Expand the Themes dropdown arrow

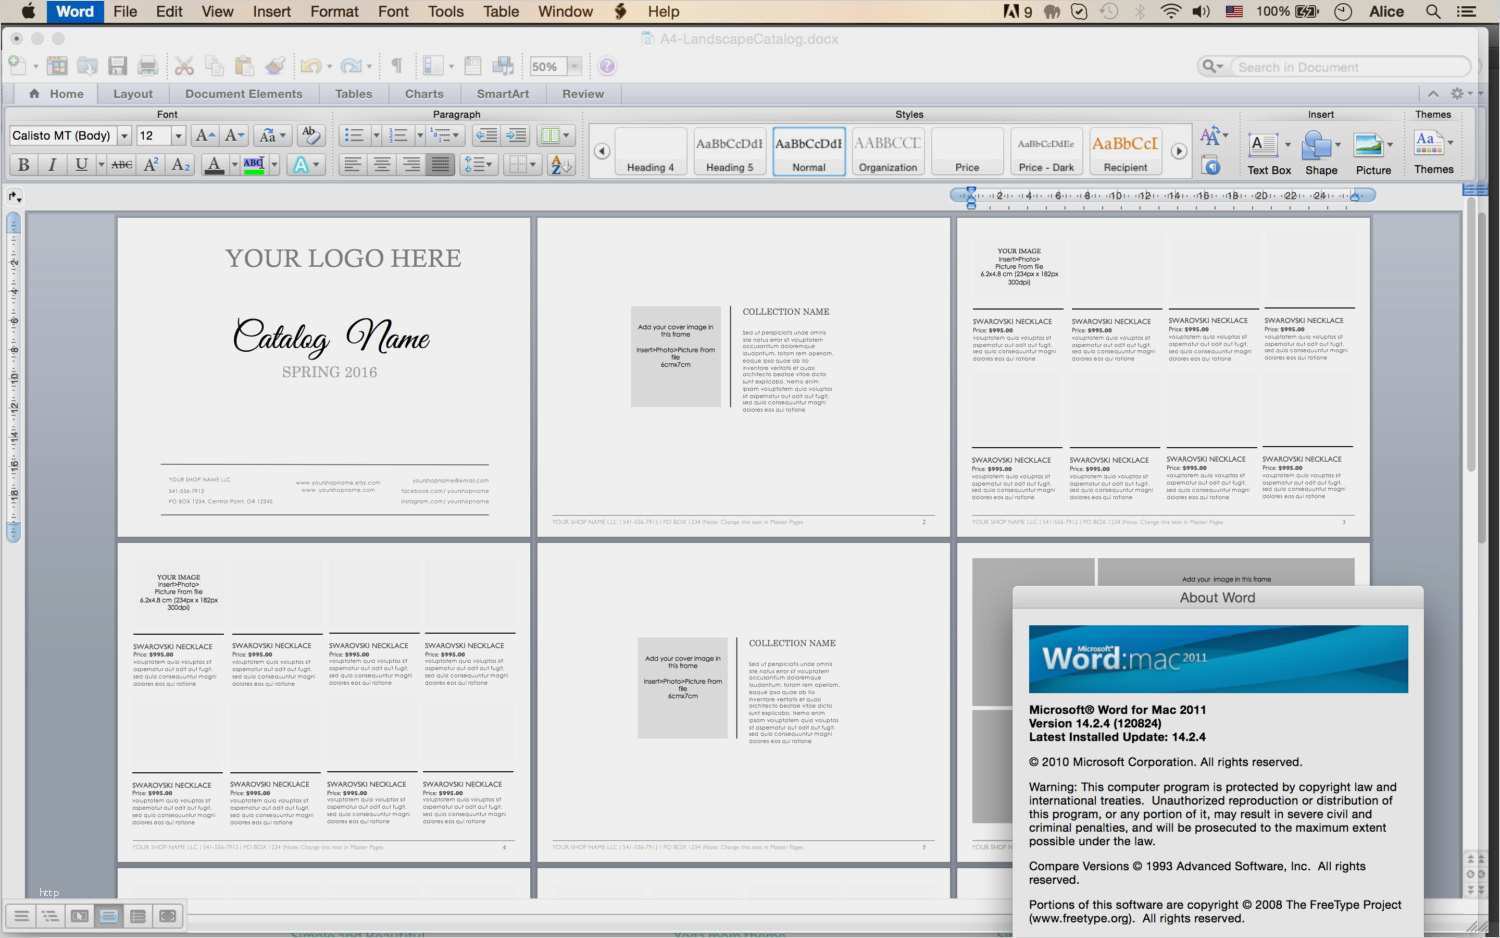1450,143
